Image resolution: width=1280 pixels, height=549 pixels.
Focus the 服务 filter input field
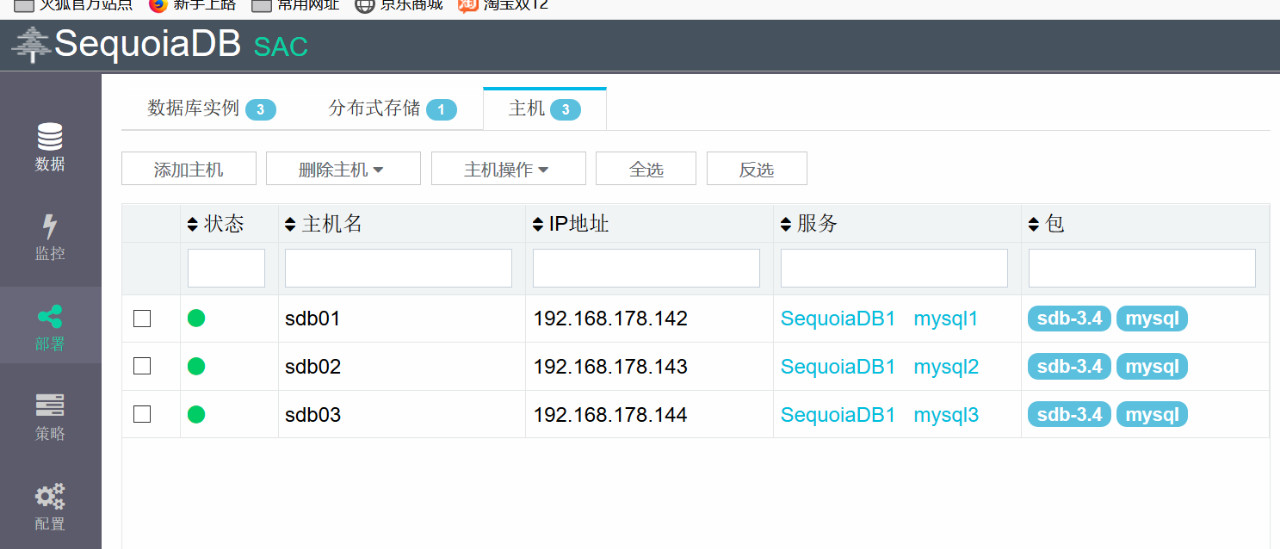[x=894, y=268]
